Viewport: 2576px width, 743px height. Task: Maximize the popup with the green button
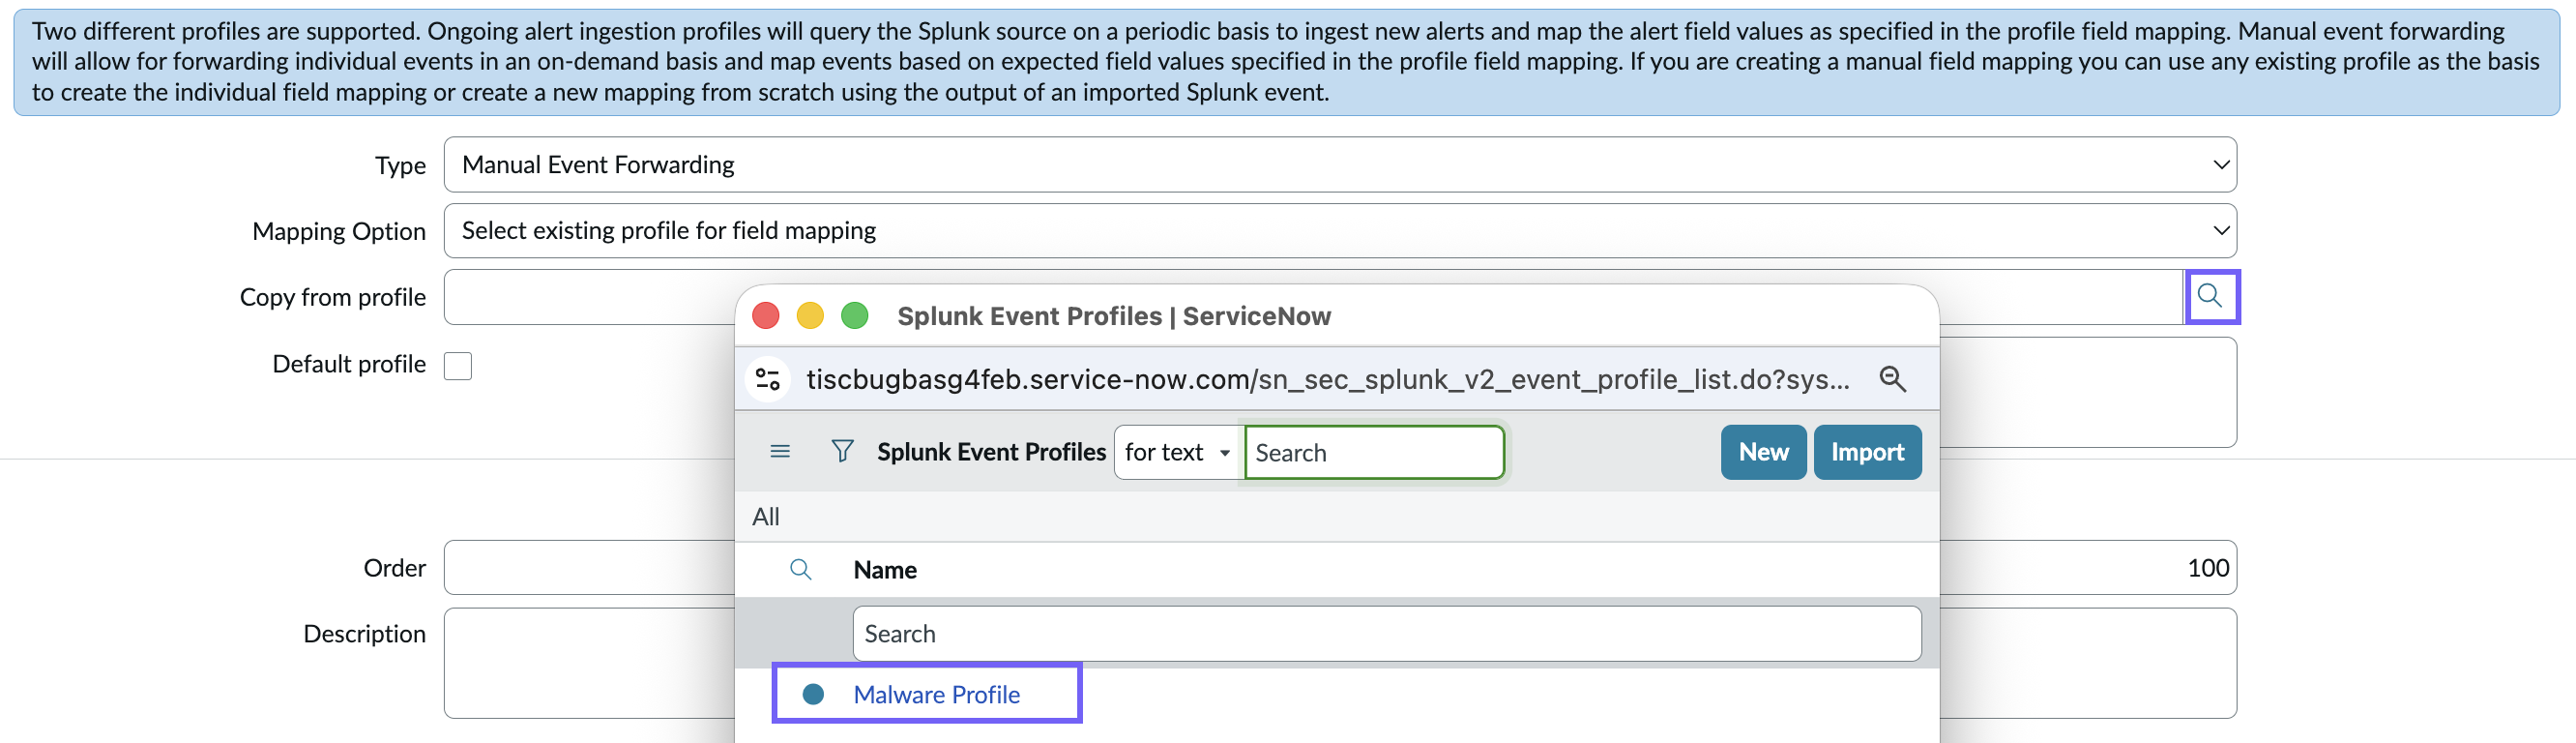pos(854,316)
